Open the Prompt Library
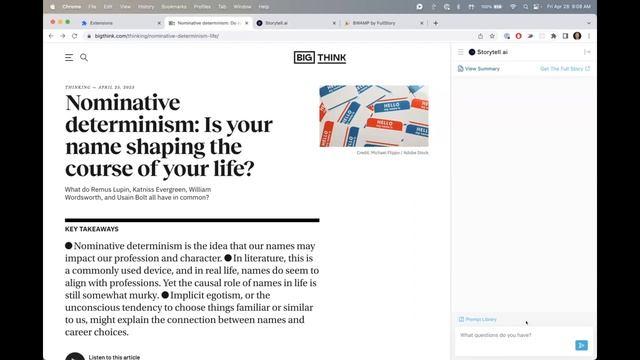640x360 pixels. (478, 319)
